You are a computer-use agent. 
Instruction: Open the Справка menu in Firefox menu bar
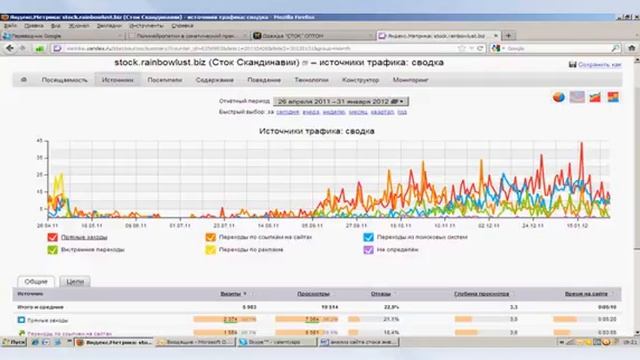point(182,26)
